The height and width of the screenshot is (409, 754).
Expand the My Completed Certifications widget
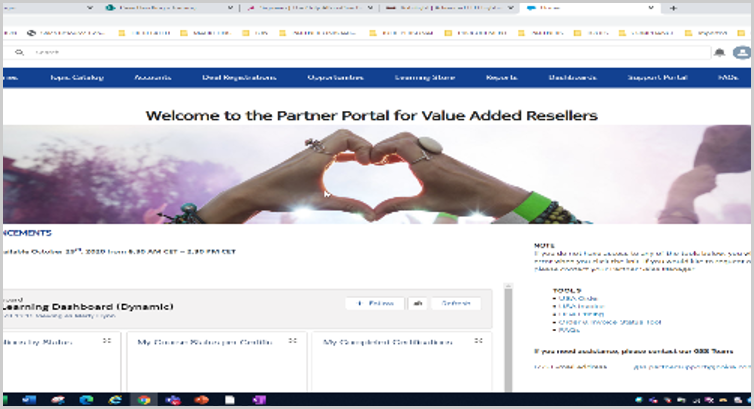tap(480, 341)
